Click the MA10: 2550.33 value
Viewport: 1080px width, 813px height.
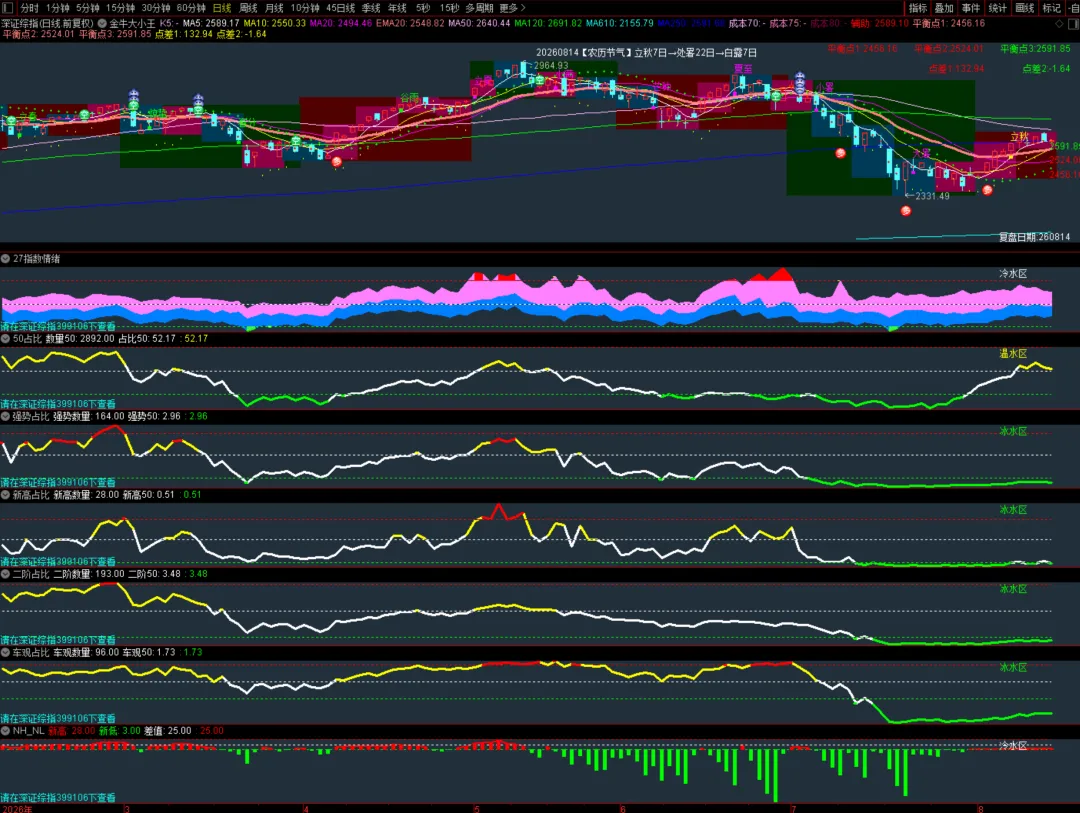point(275,23)
